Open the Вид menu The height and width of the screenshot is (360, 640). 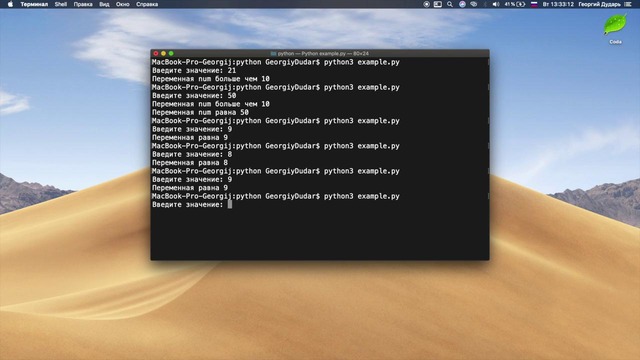(104, 4)
